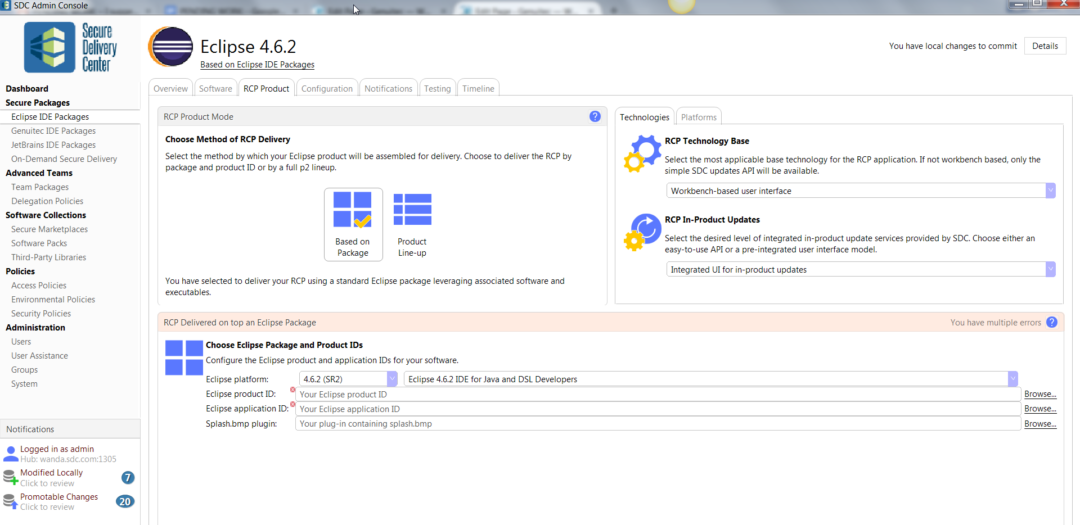Image resolution: width=1080 pixels, height=525 pixels.
Task: Switch to the Platforms tab
Action: (699, 117)
